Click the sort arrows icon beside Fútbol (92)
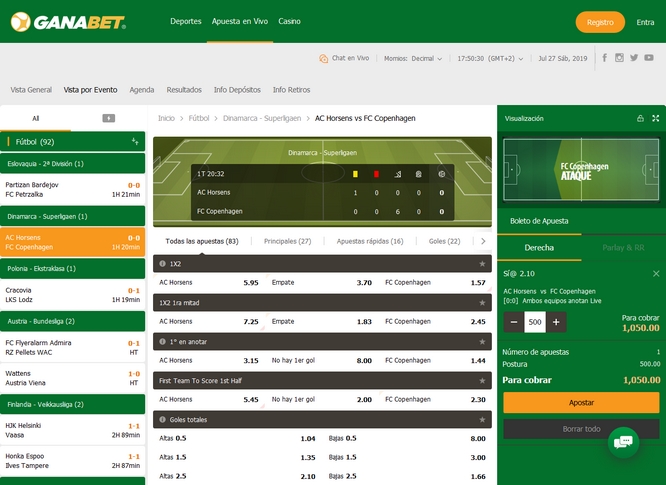Screen dimensions: 666x485 (x=135, y=141)
